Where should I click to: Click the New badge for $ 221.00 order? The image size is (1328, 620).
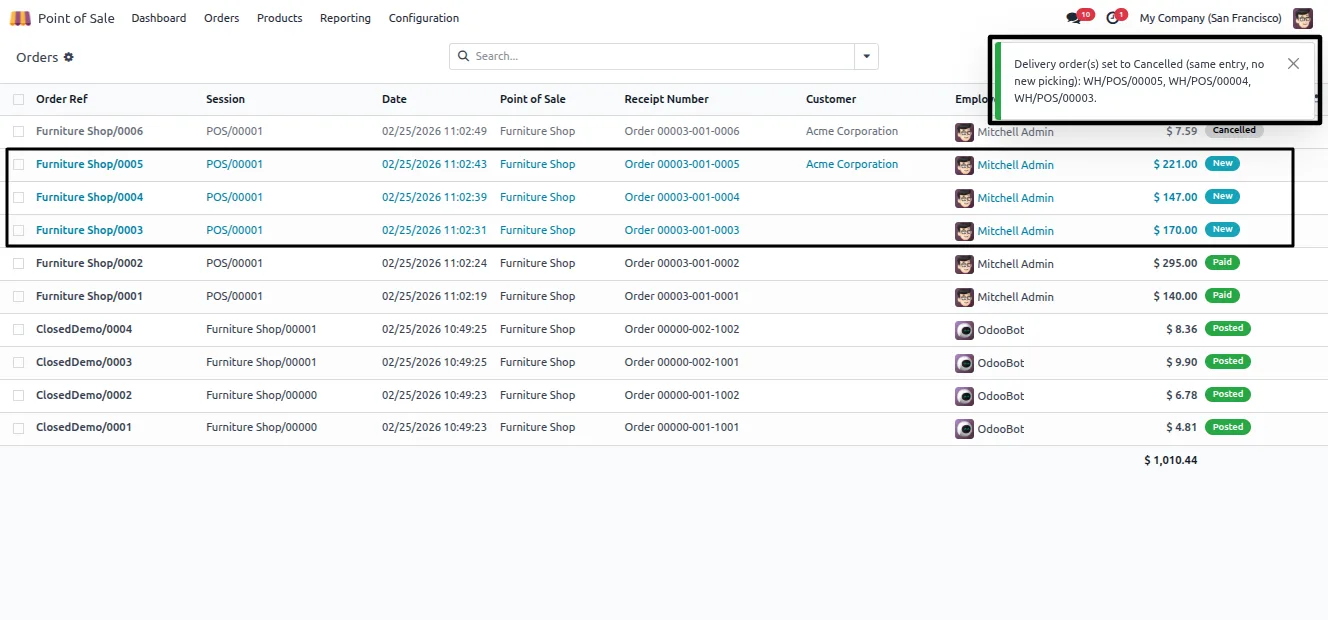click(1222, 163)
